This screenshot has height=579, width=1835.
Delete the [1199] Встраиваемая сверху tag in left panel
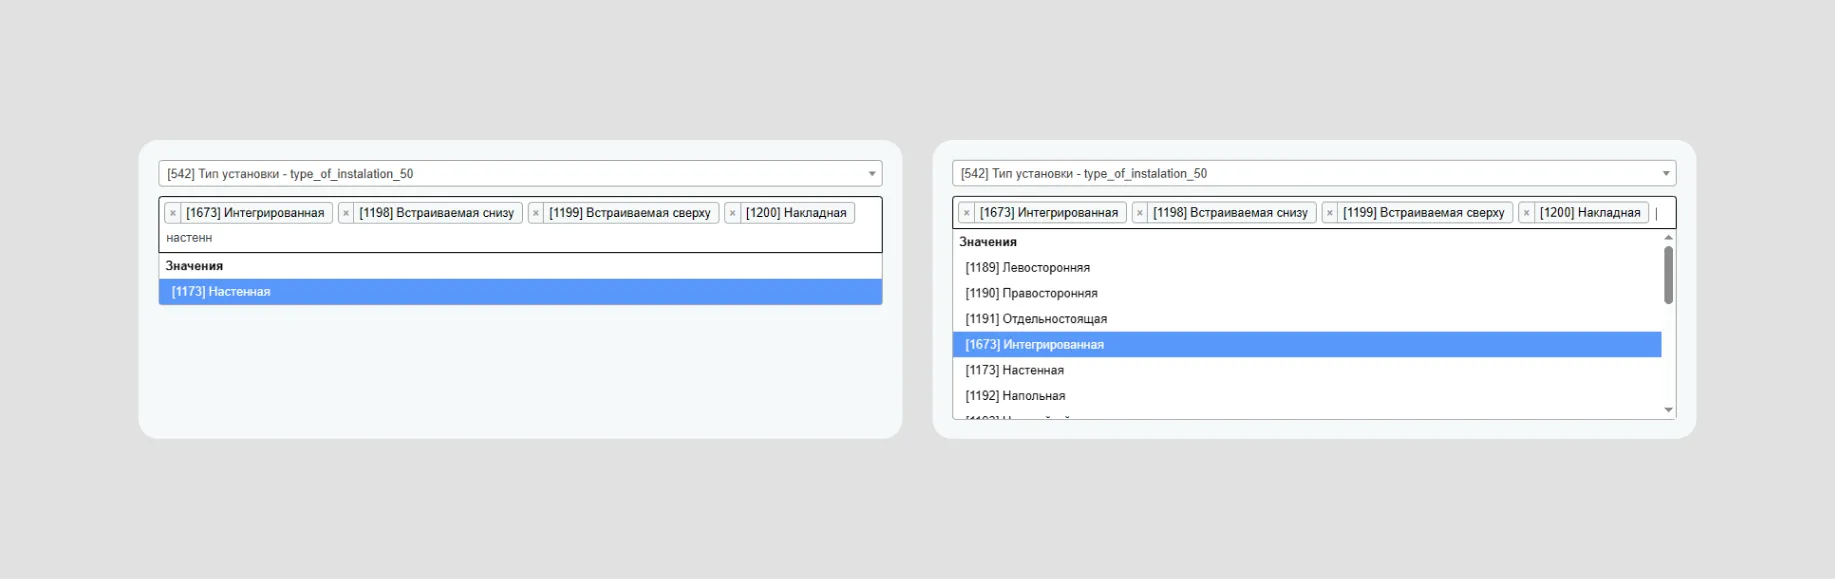[x=536, y=213]
